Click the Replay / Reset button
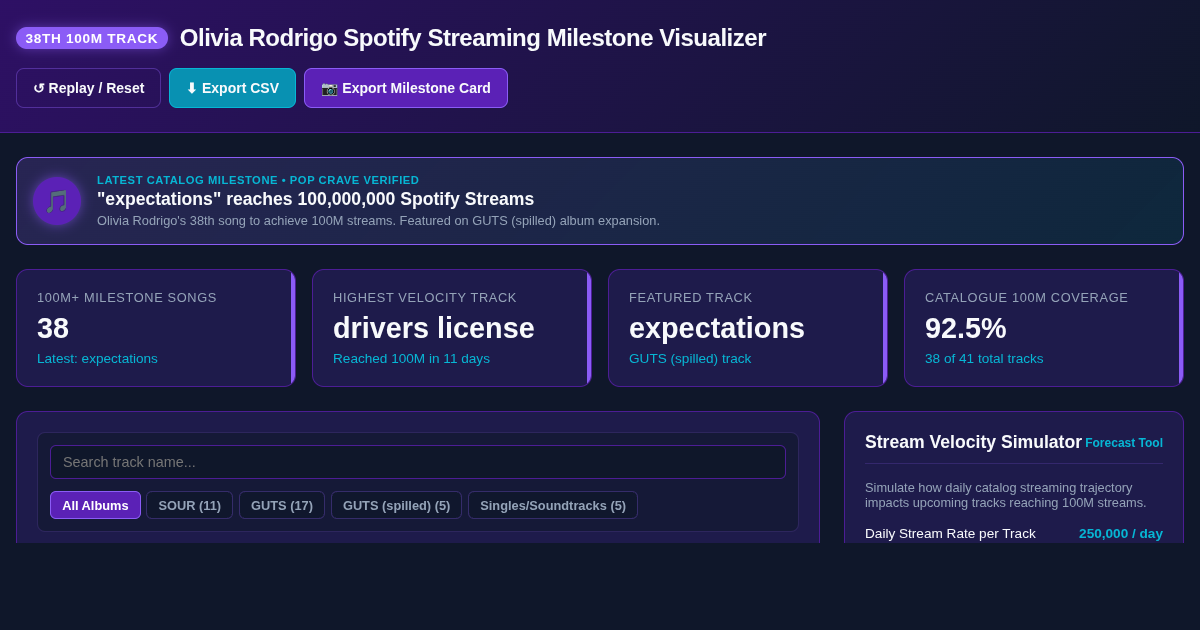 pyautogui.click(x=88, y=88)
